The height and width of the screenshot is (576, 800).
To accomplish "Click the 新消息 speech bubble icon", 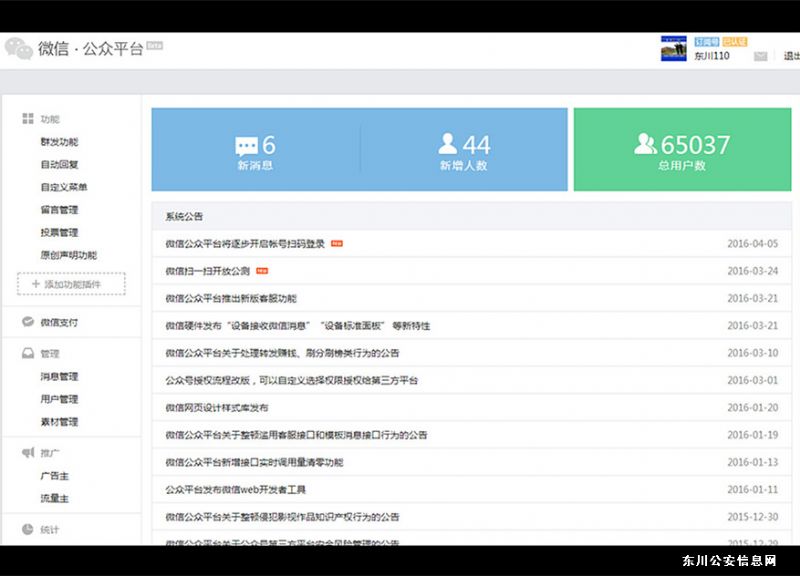I will [246, 145].
